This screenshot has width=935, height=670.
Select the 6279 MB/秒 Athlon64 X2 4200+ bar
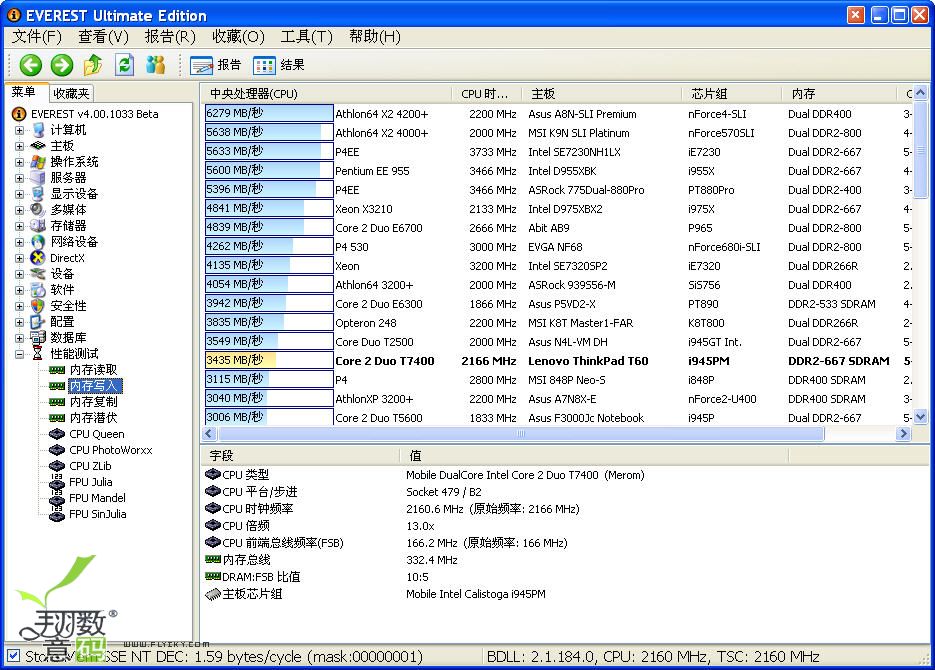[269, 113]
